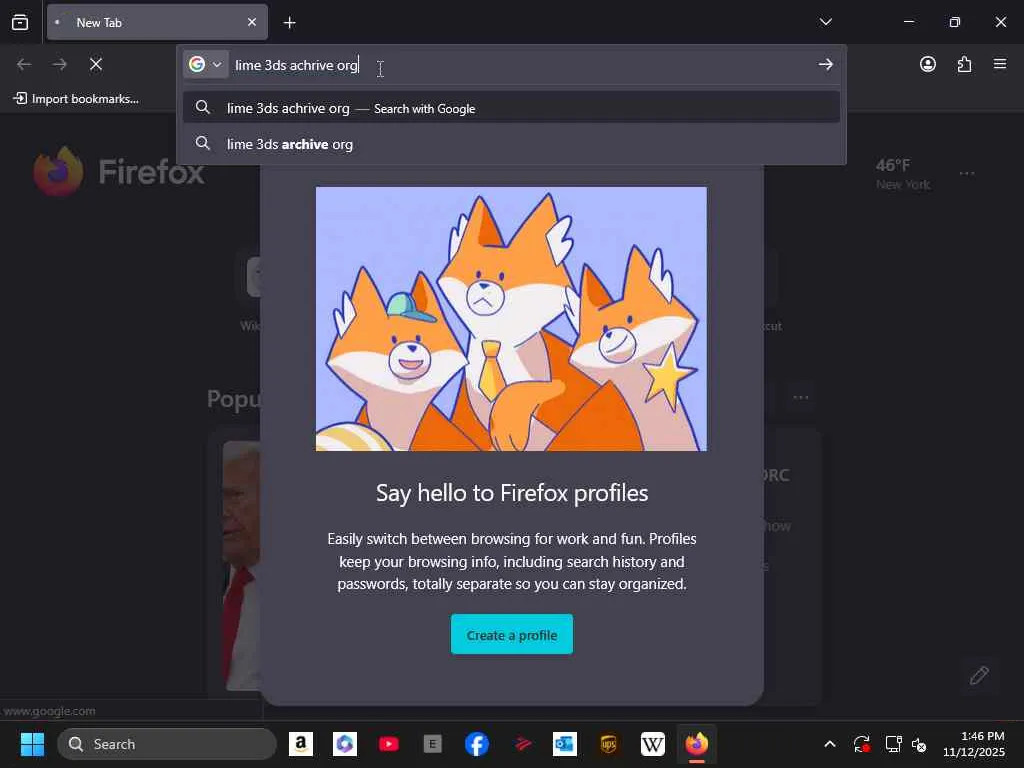
Task: Open Facebook from the taskbar
Action: coord(477,744)
